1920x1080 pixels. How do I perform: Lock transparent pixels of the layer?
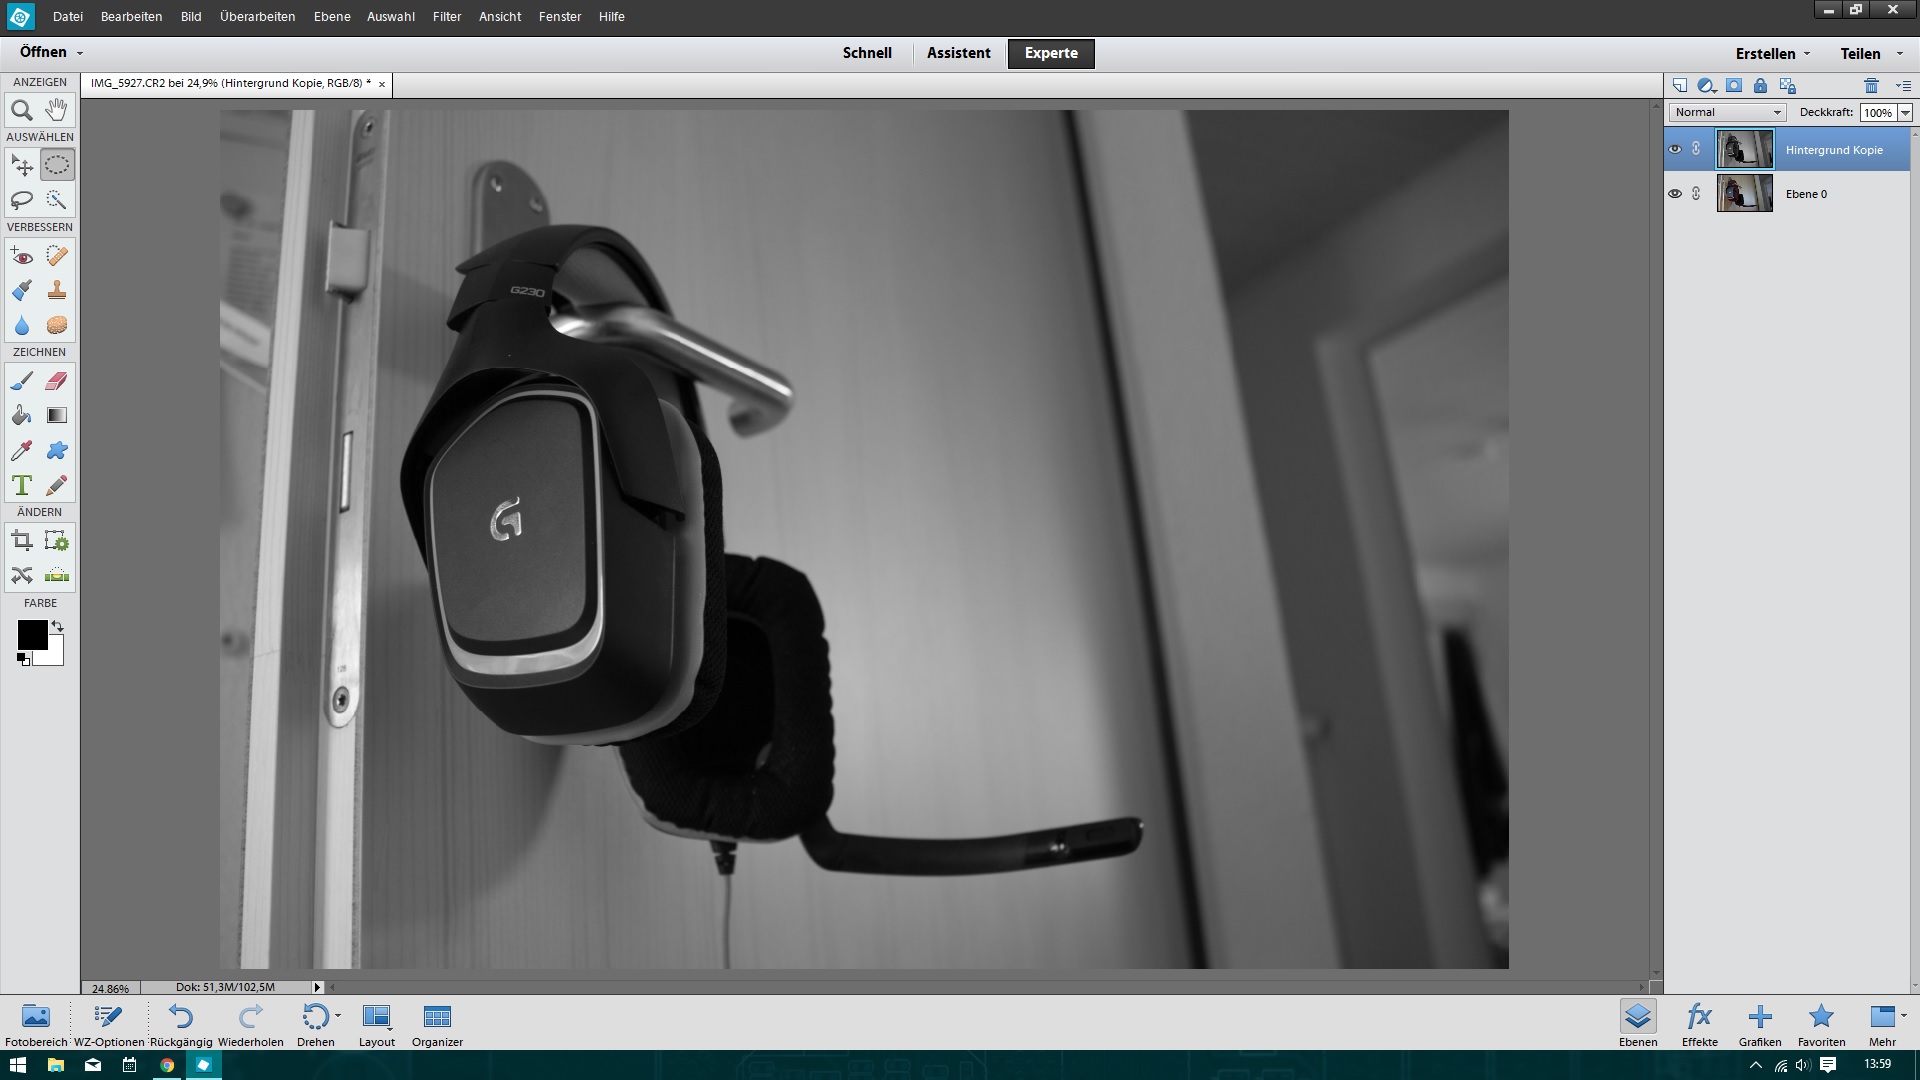click(x=1788, y=86)
